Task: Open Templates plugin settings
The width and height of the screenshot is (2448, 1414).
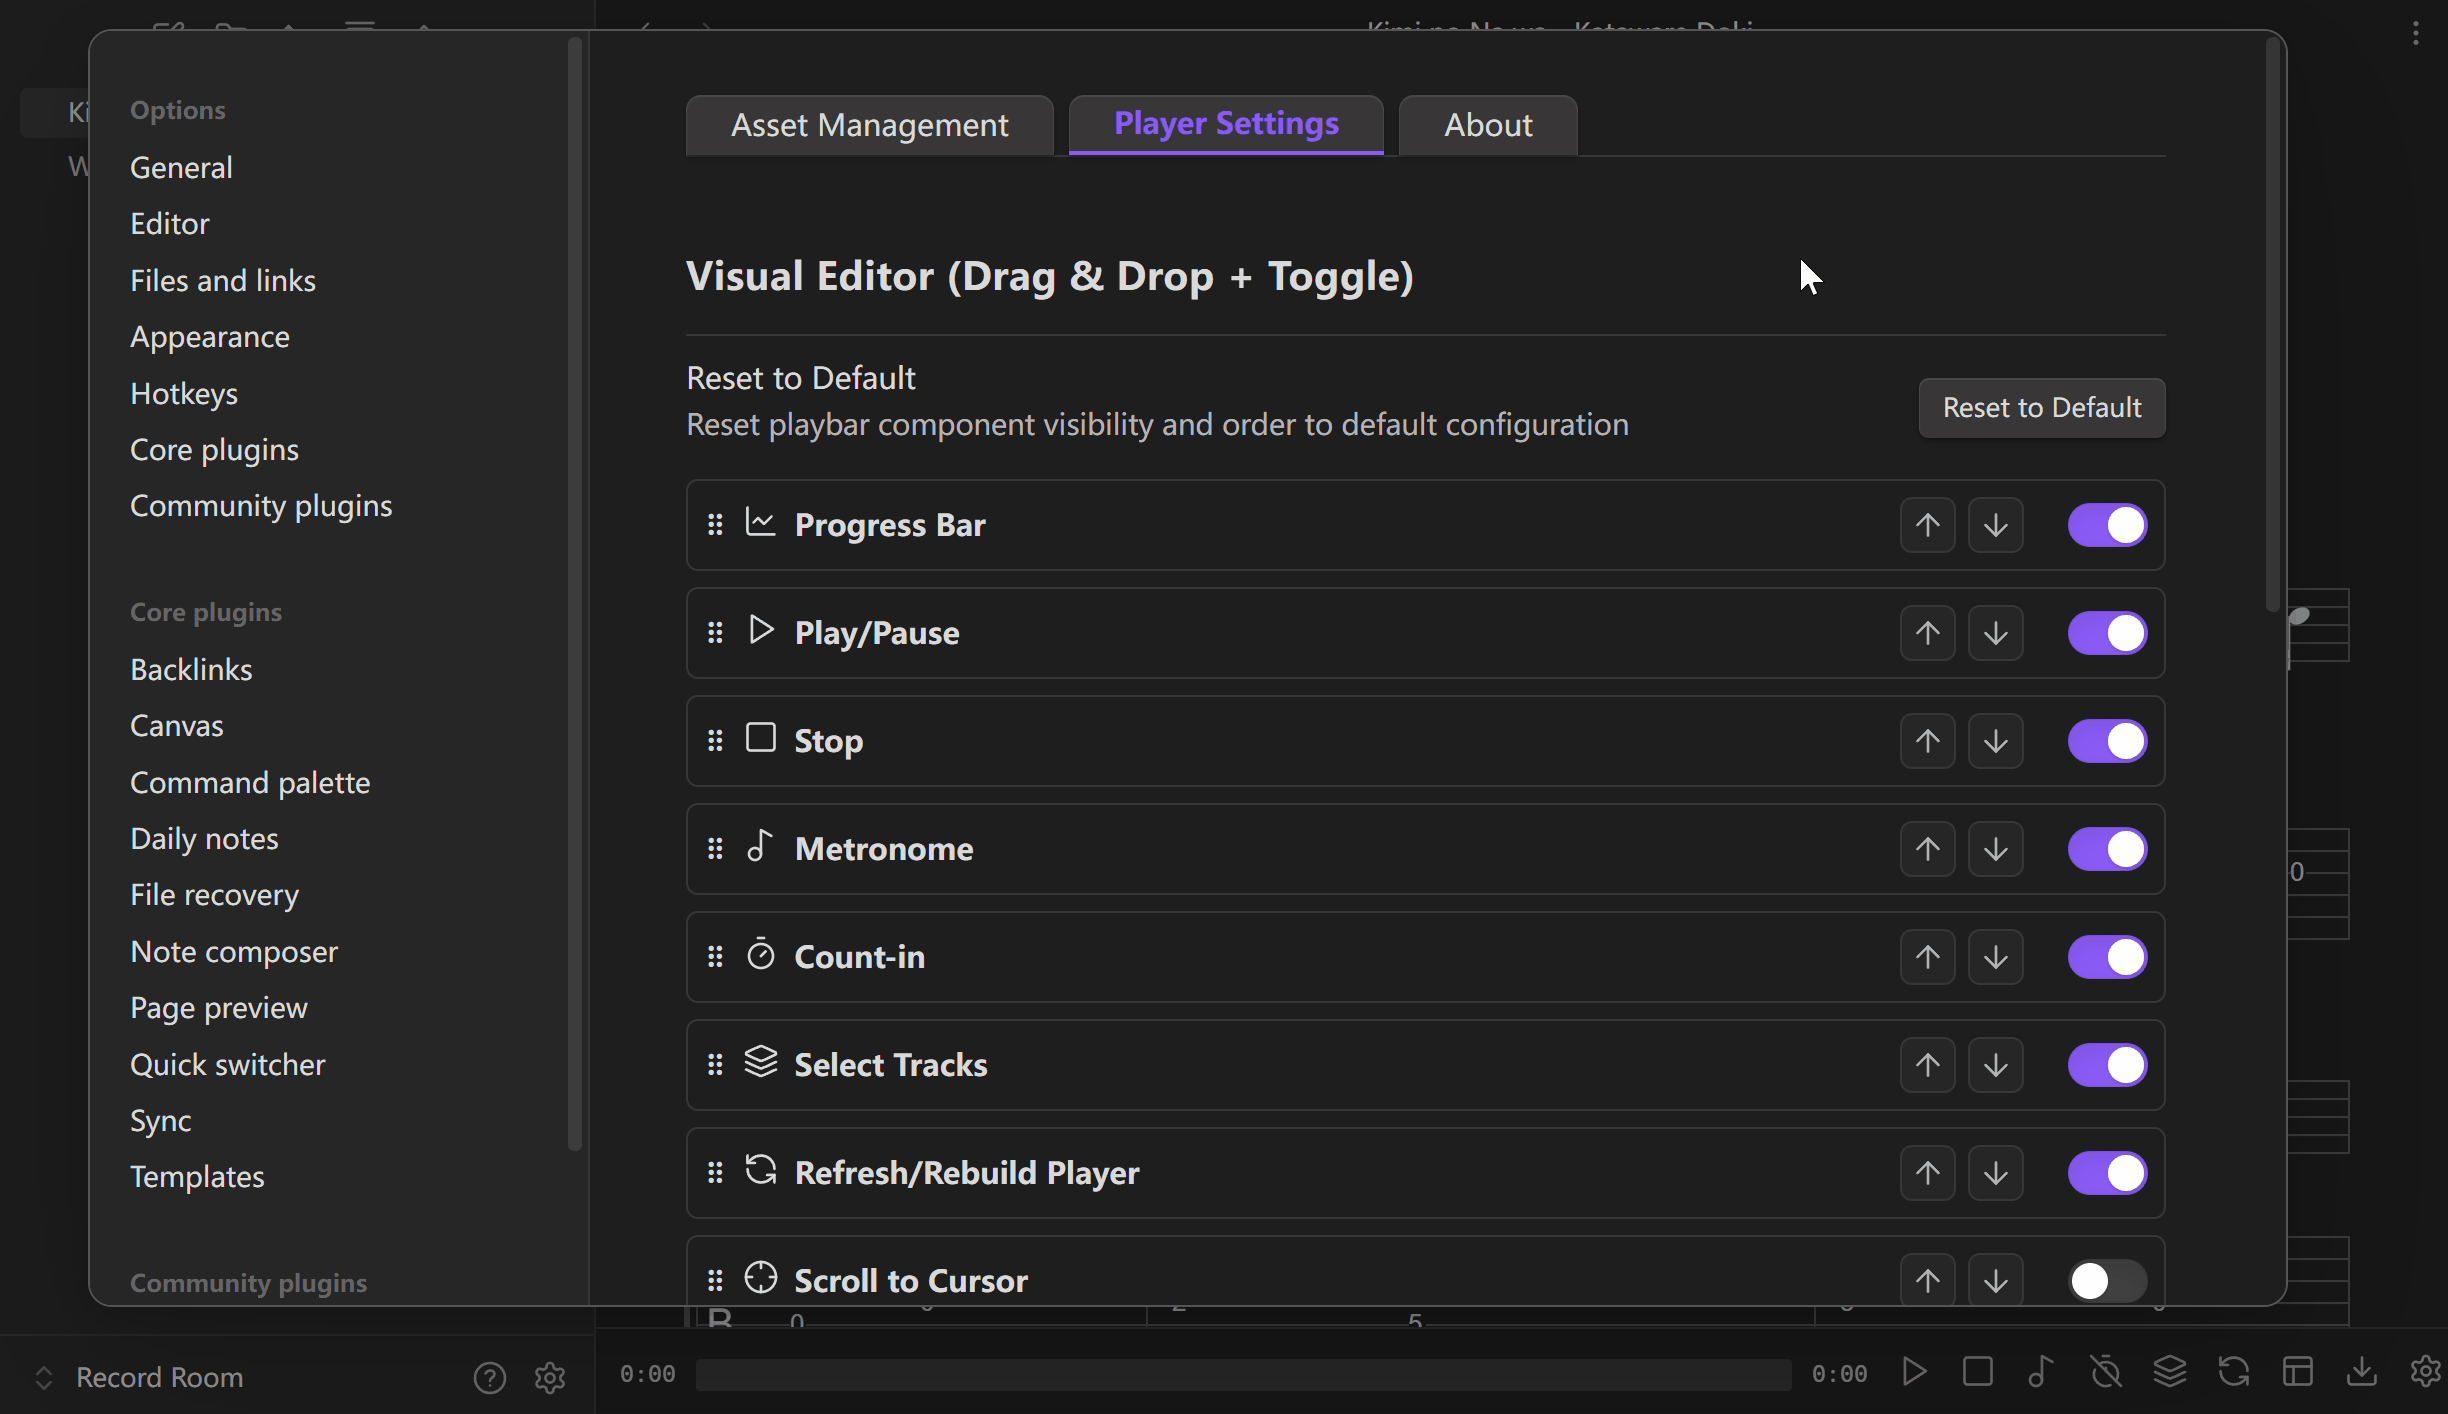Action: (x=197, y=1177)
